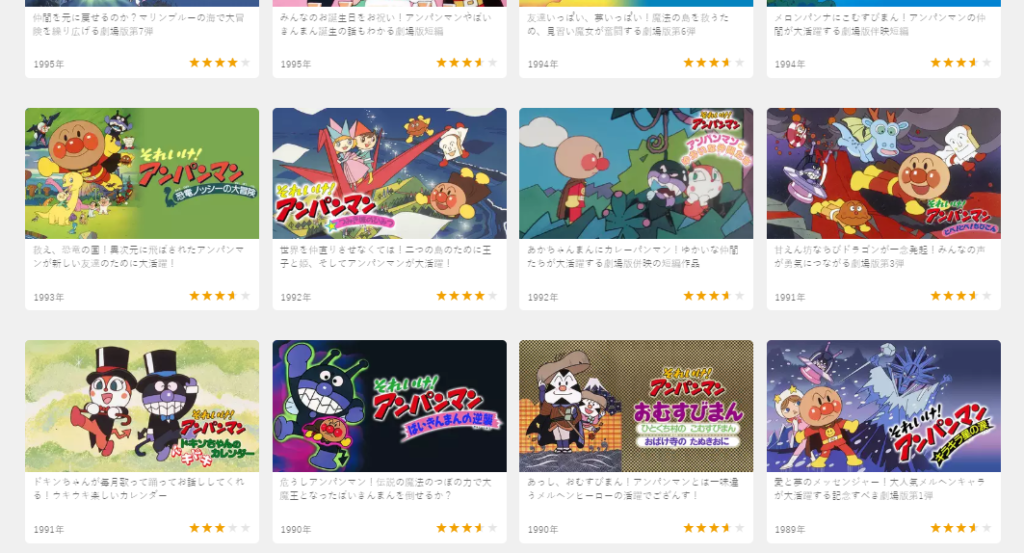The image size is (1024, 553).
Task: Select the 1992 short film thumbnail with Akachanman
Action: click(x=636, y=173)
